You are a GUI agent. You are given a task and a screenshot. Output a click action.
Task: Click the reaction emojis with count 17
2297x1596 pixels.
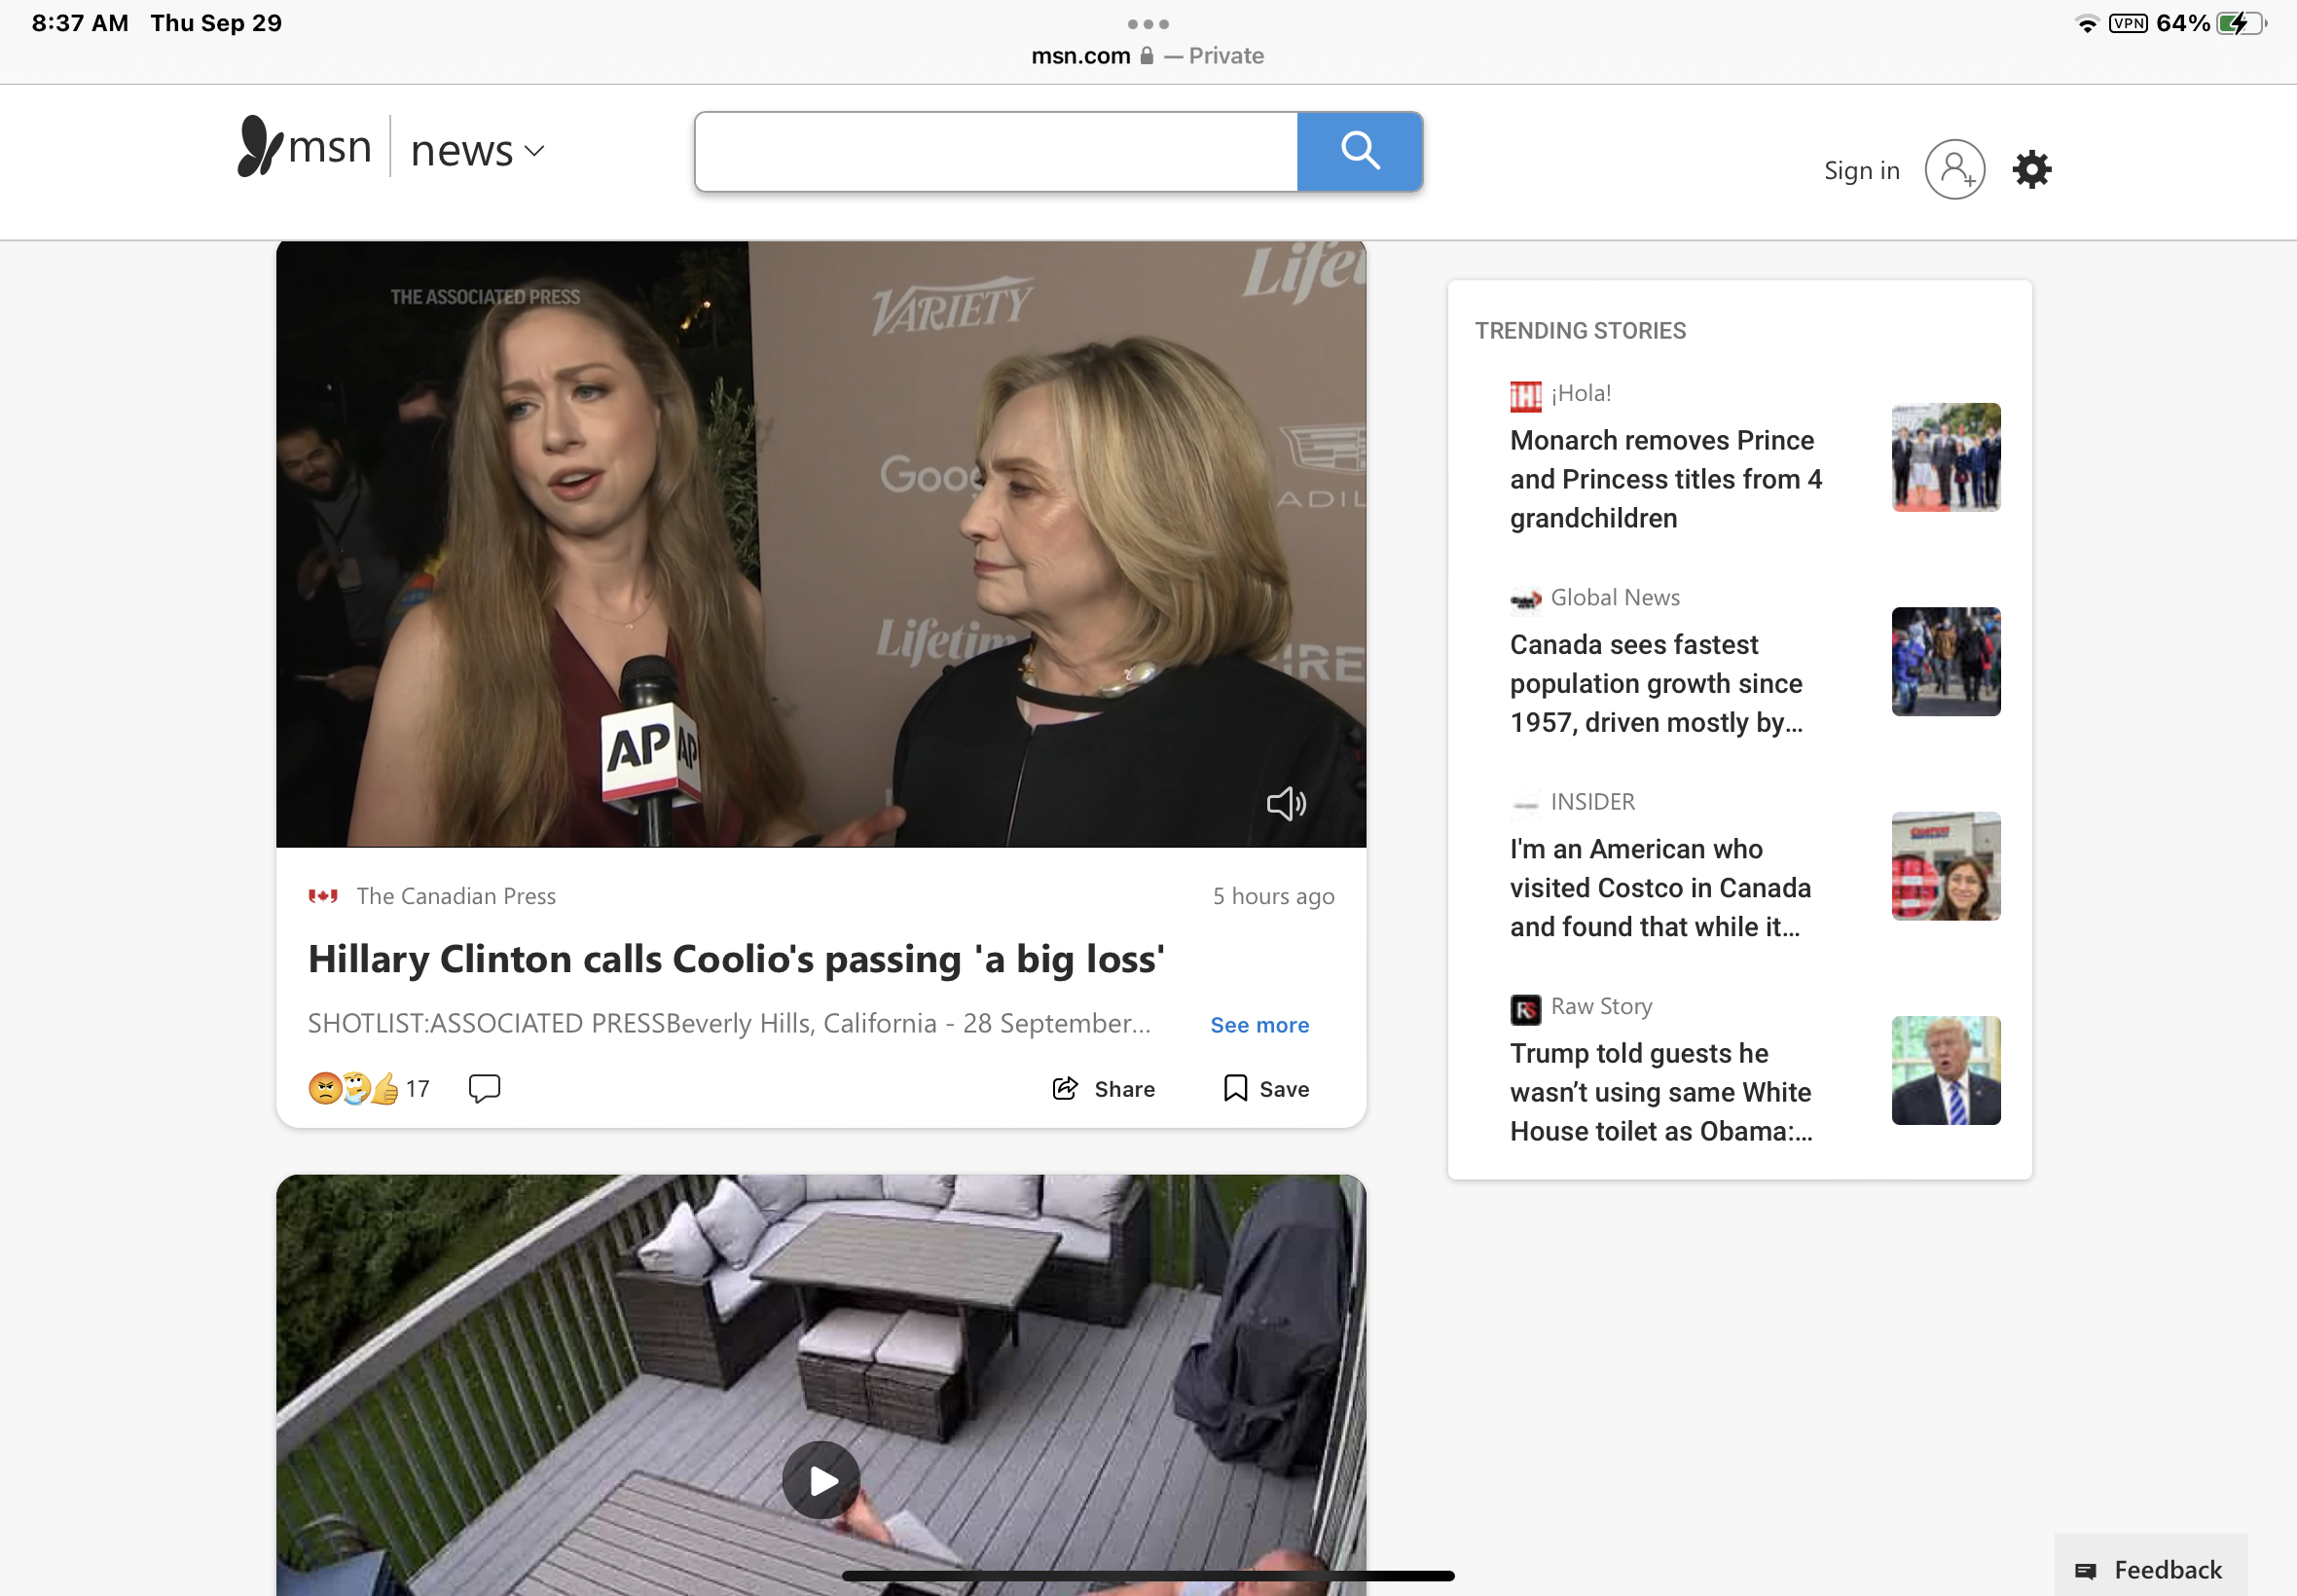click(x=369, y=1088)
